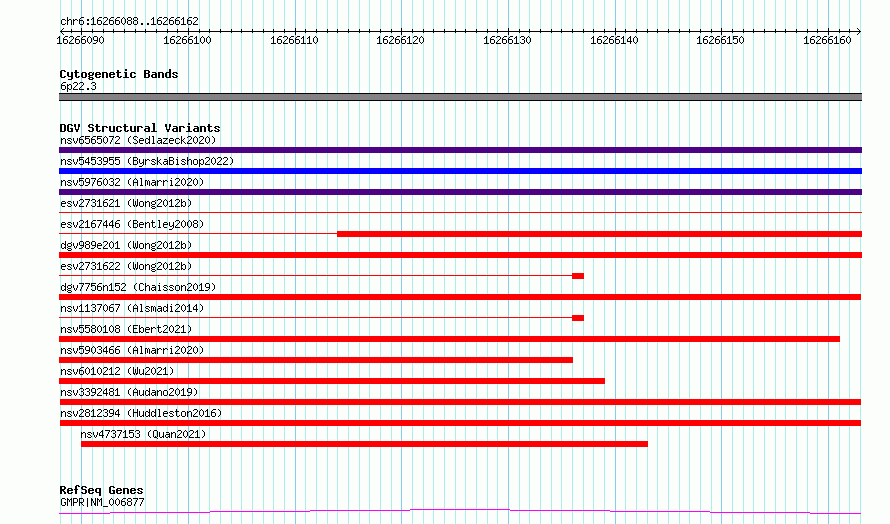Click ruler position 16266160
This screenshot has height=524, width=890.
coord(827,40)
